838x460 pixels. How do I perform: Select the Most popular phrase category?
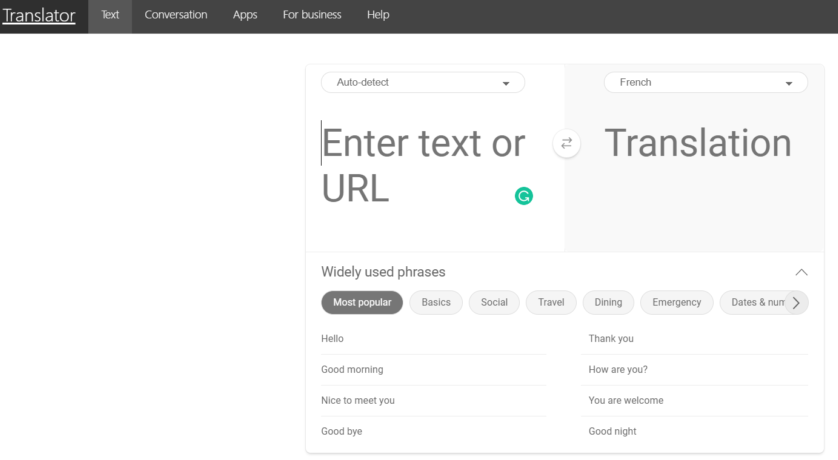point(362,302)
